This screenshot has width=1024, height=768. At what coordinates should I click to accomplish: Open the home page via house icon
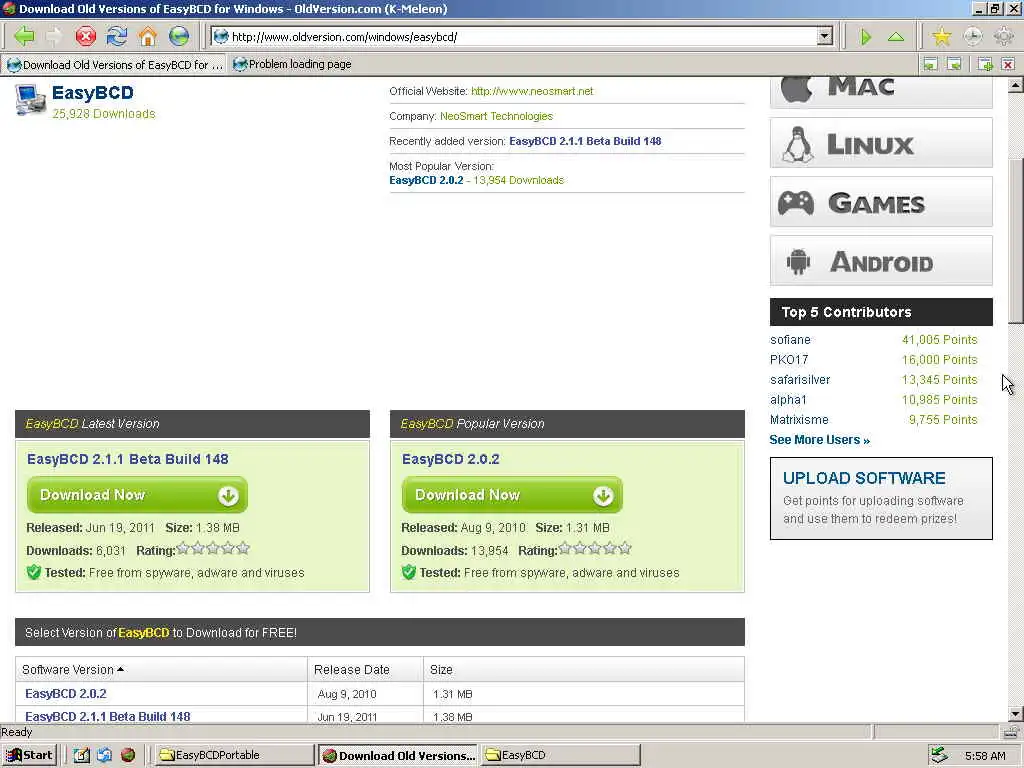[148, 36]
